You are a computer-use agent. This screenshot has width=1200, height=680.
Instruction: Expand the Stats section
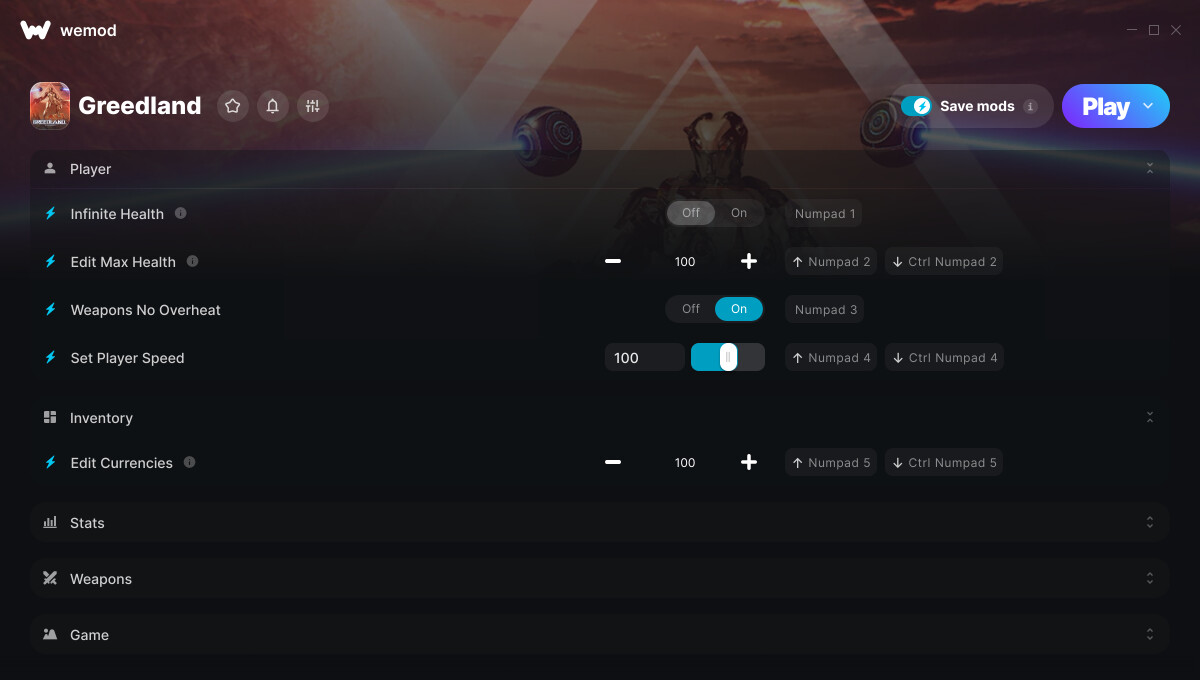point(600,522)
